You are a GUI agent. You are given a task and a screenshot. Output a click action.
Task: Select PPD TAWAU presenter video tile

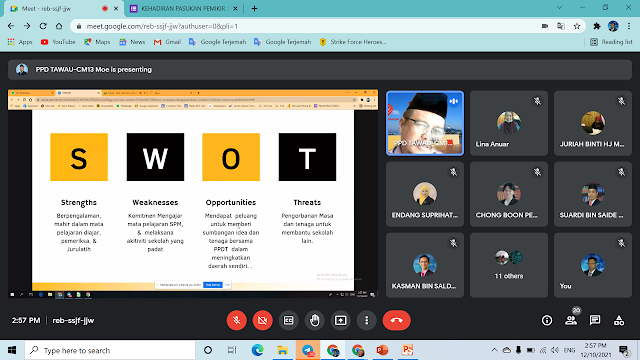coord(425,123)
